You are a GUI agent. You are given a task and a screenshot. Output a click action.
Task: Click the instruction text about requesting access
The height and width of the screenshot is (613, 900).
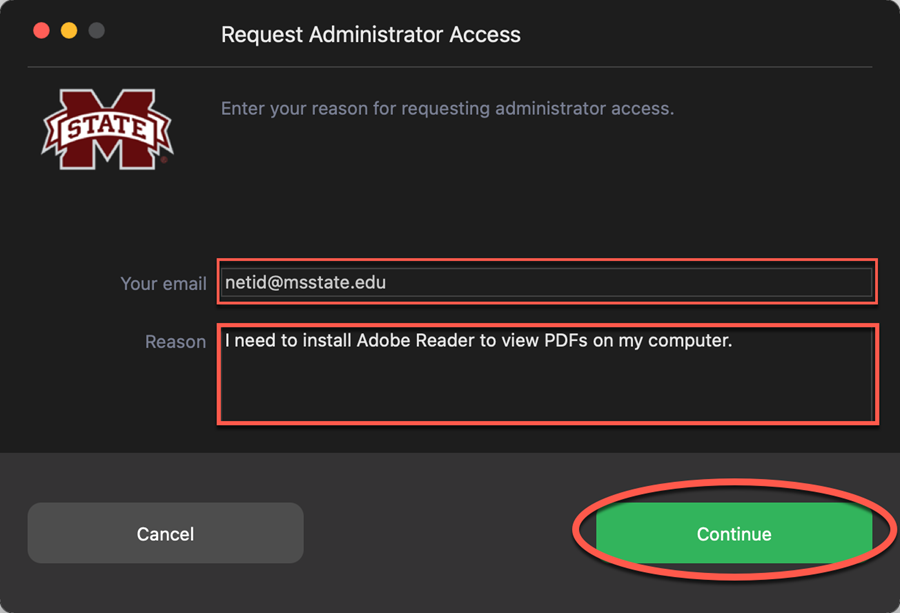[x=448, y=108]
